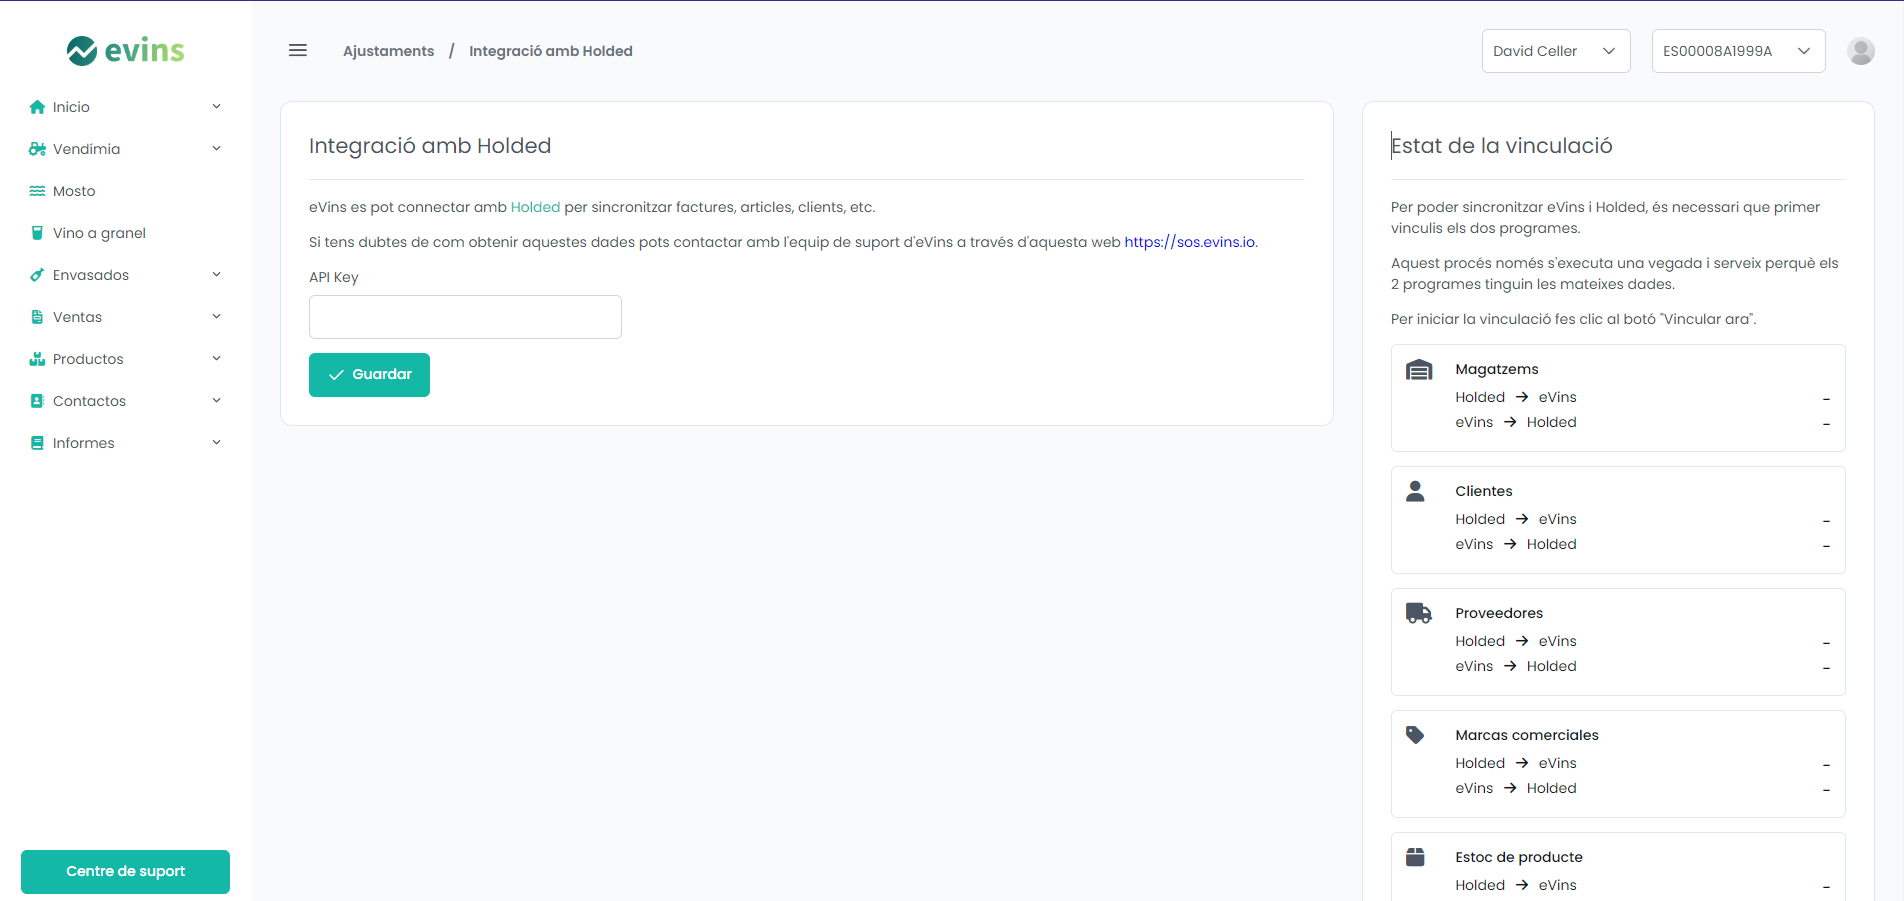Click the Ventas invoice icon
Image resolution: width=1904 pixels, height=901 pixels.
37,317
